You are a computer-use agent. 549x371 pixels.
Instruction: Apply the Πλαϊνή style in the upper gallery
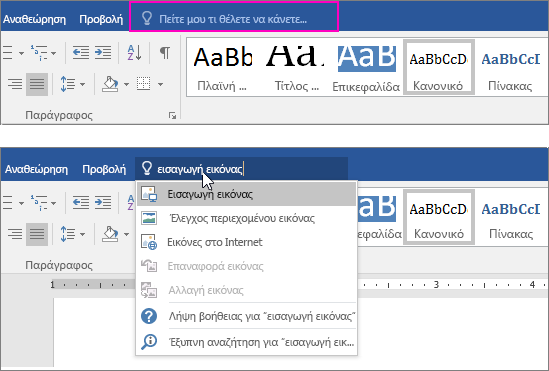(x=222, y=68)
